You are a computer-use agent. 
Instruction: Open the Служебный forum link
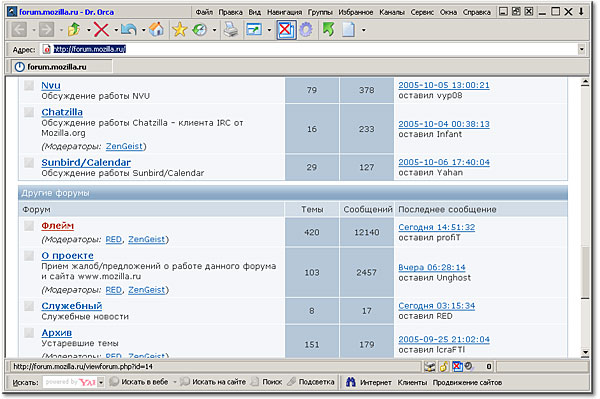pyautogui.click(x=72, y=306)
